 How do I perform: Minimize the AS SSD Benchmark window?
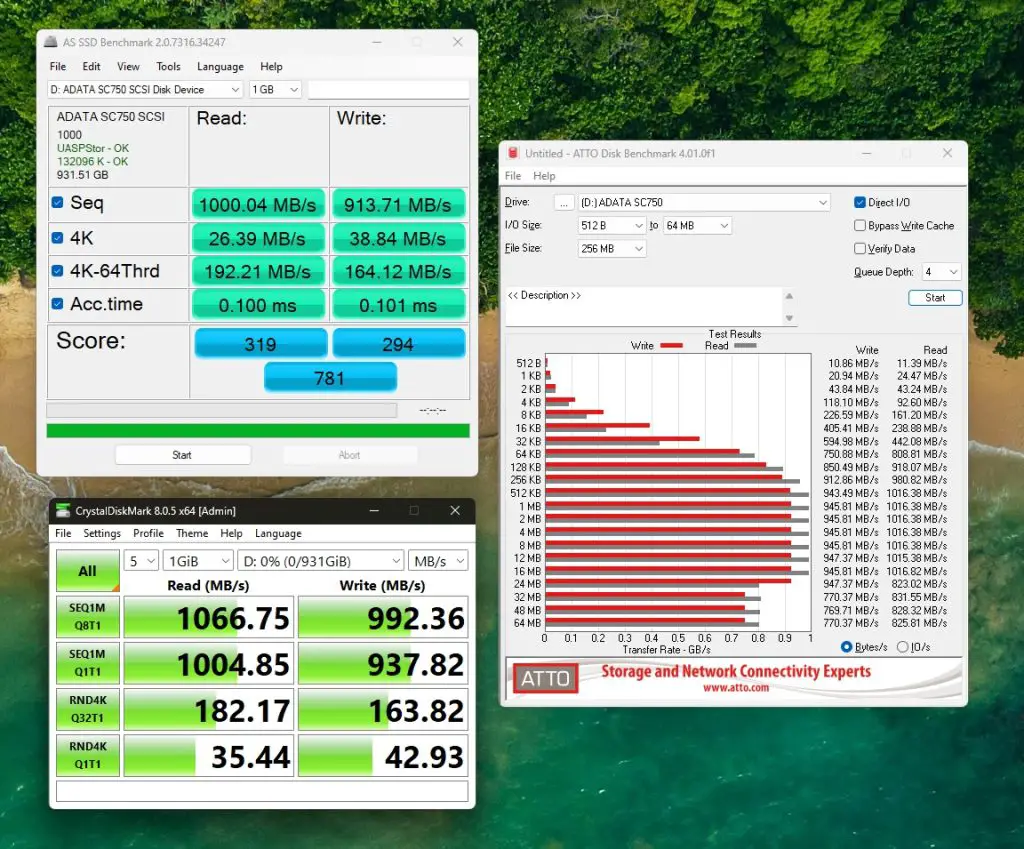click(377, 42)
